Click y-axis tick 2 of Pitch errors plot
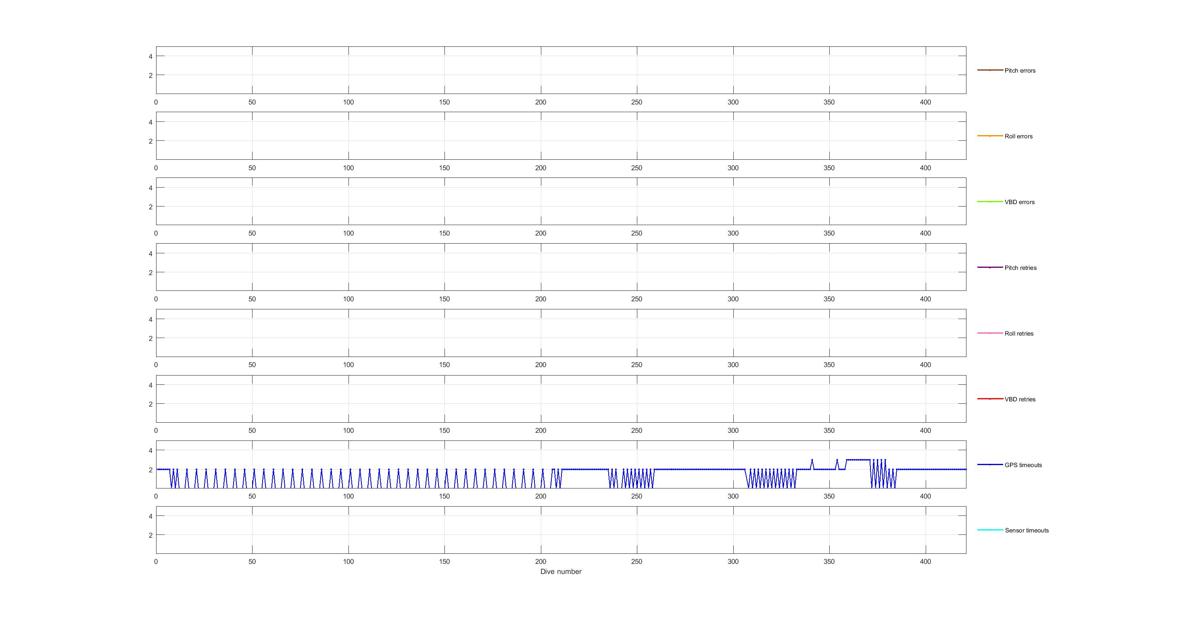 pyautogui.click(x=150, y=75)
